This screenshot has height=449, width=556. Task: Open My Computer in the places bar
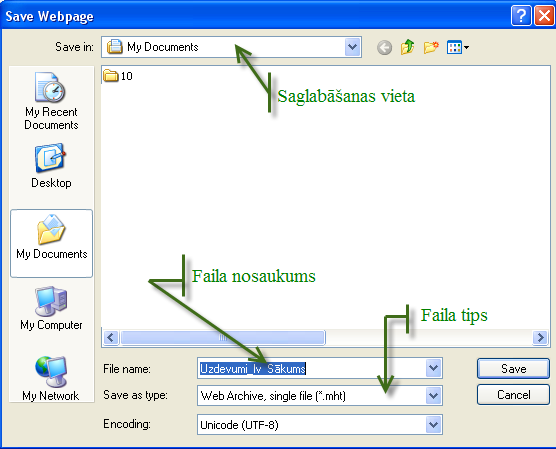tap(51, 308)
